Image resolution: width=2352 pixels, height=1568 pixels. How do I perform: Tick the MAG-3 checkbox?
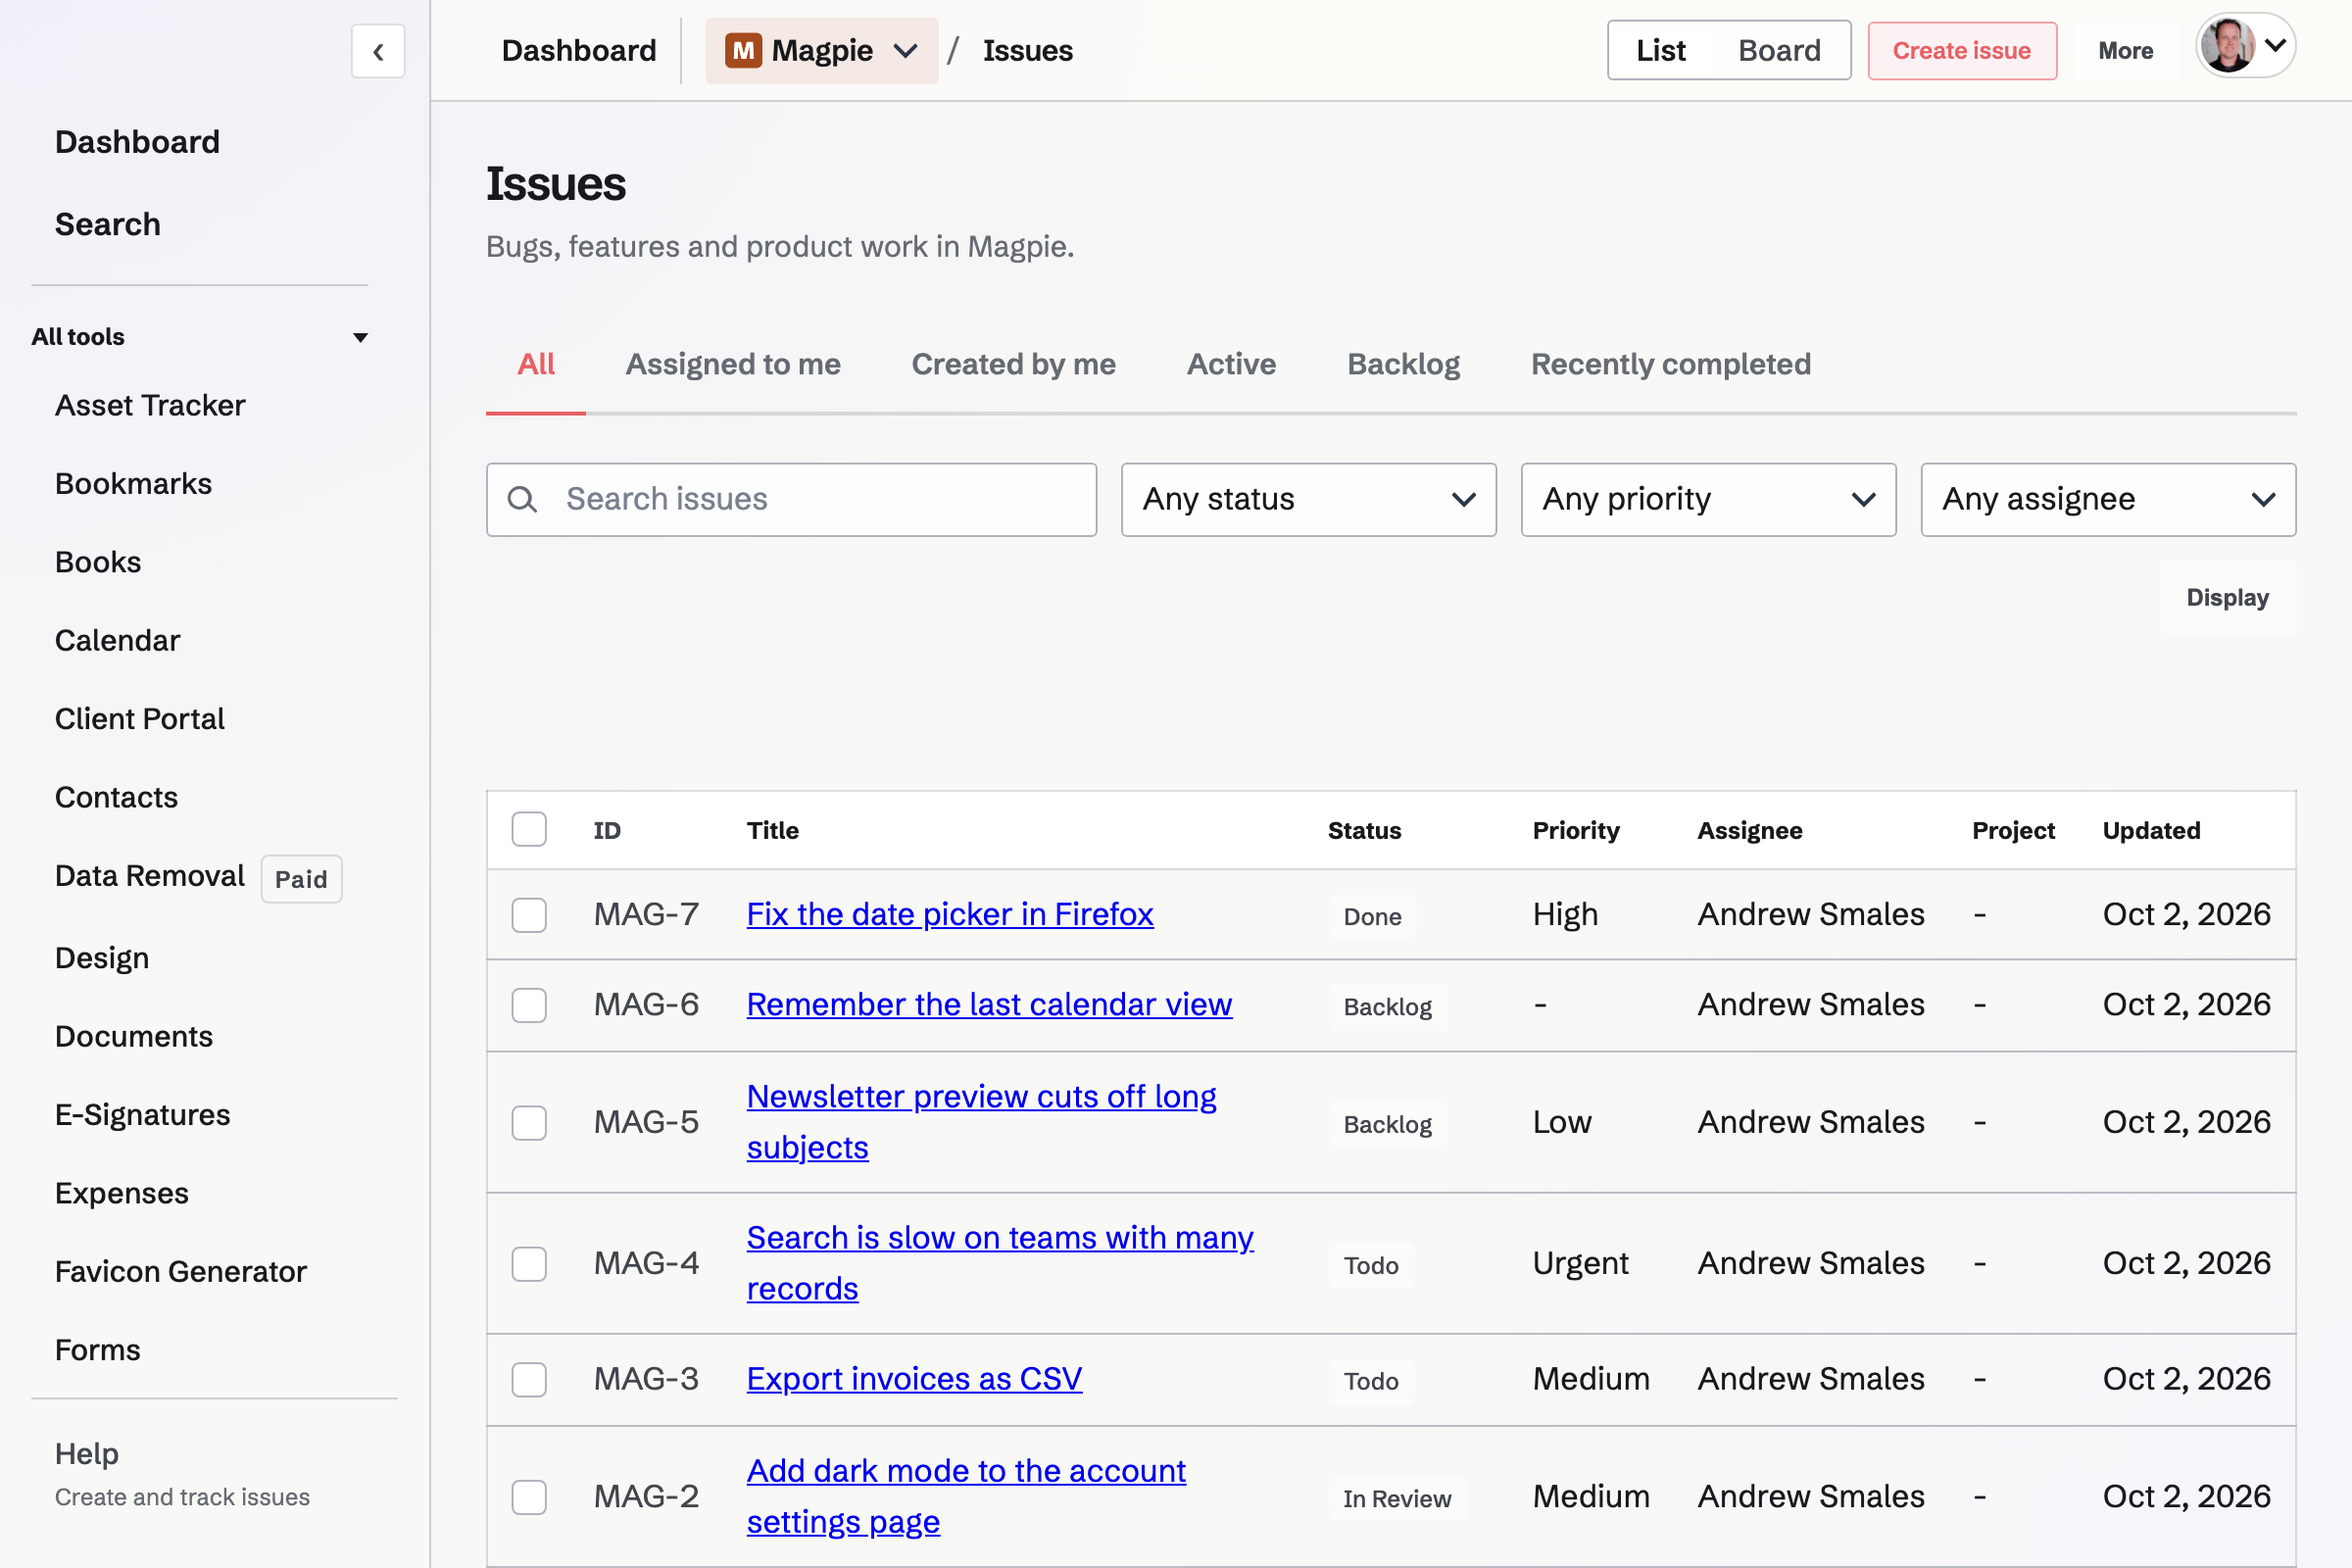coord(529,1379)
